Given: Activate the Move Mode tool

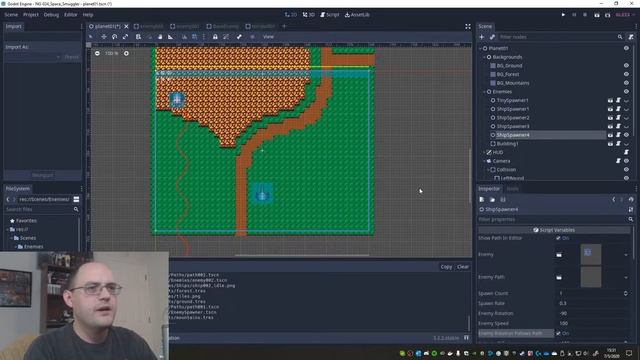Looking at the screenshot, I should pyautogui.click(x=104, y=37).
